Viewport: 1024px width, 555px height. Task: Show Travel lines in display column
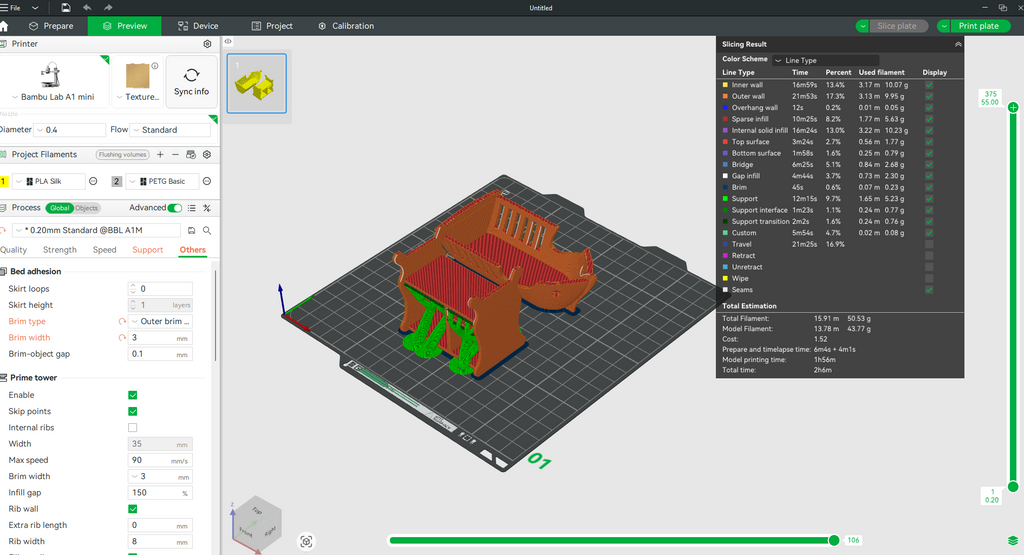click(930, 244)
